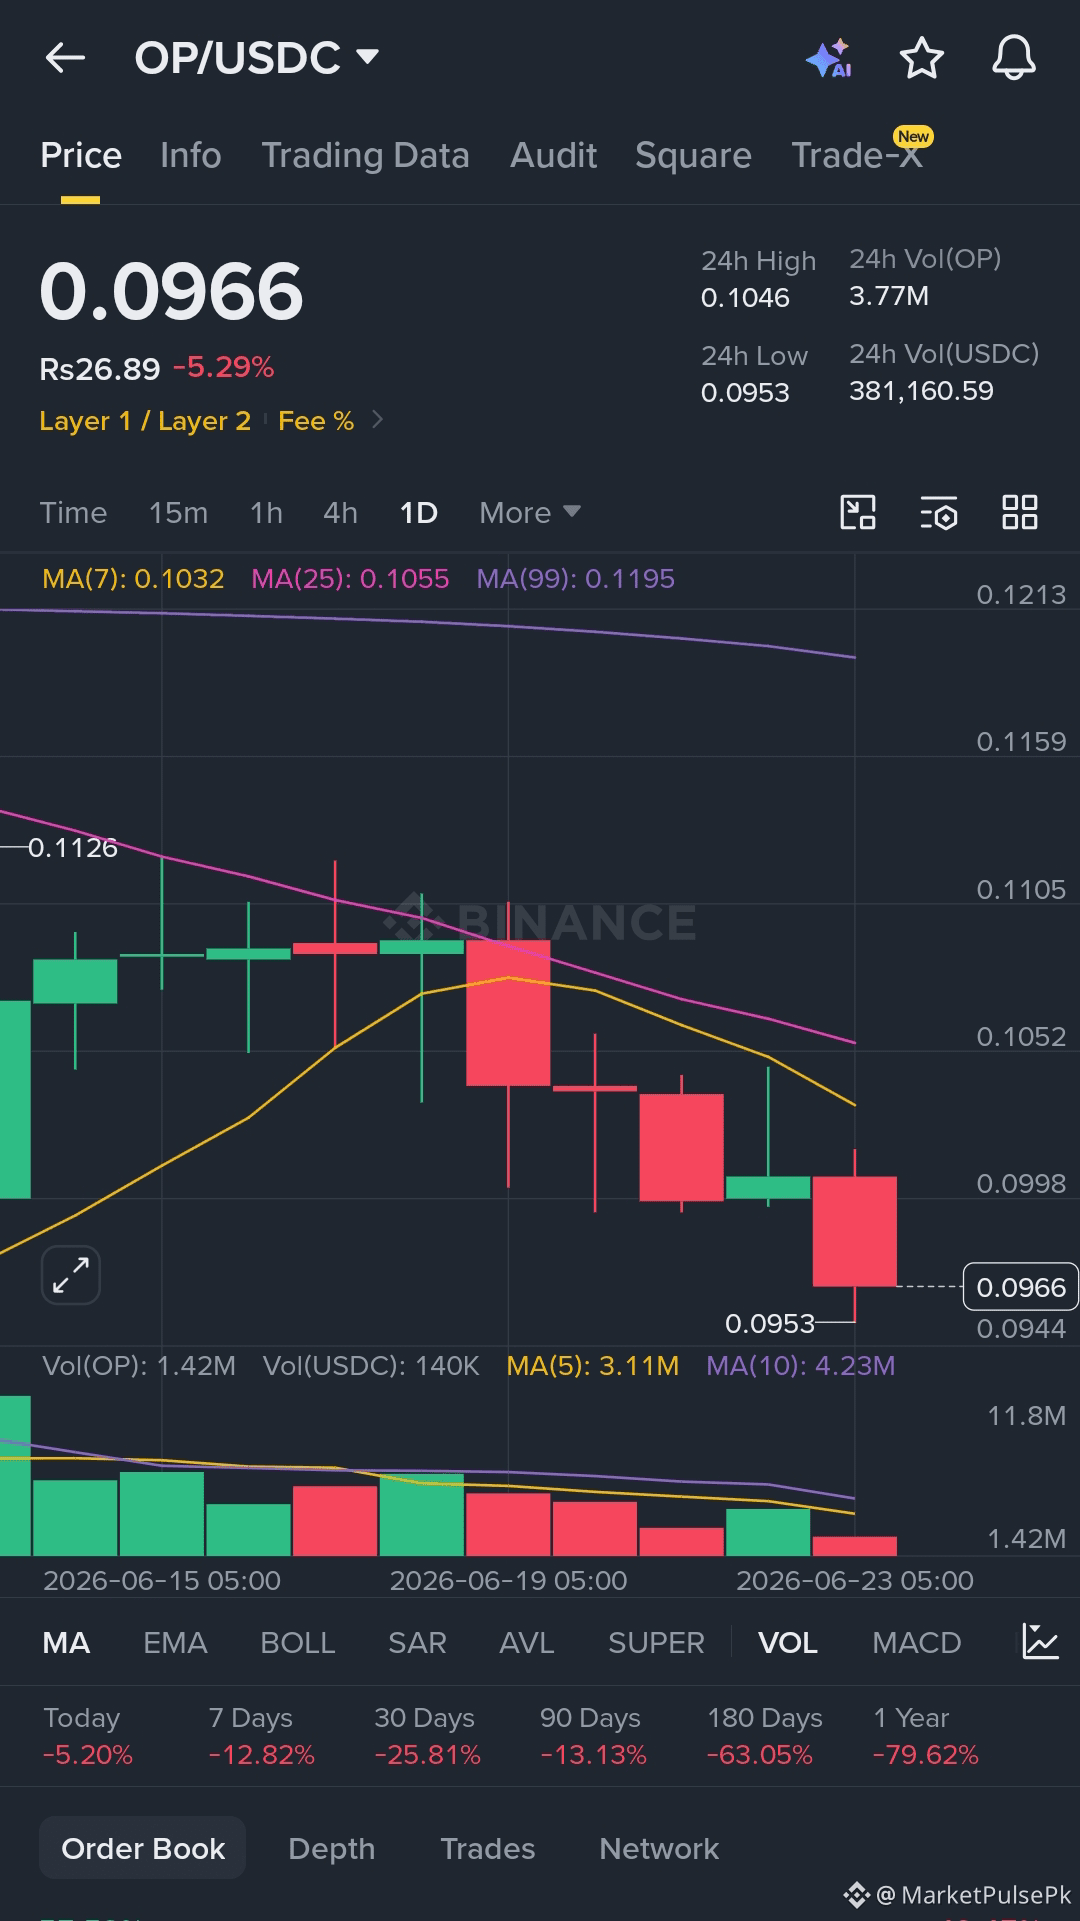The height and width of the screenshot is (1921, 1080).
Task: Tap the 1 Year -79.62% performance value
Action: 926,1755
